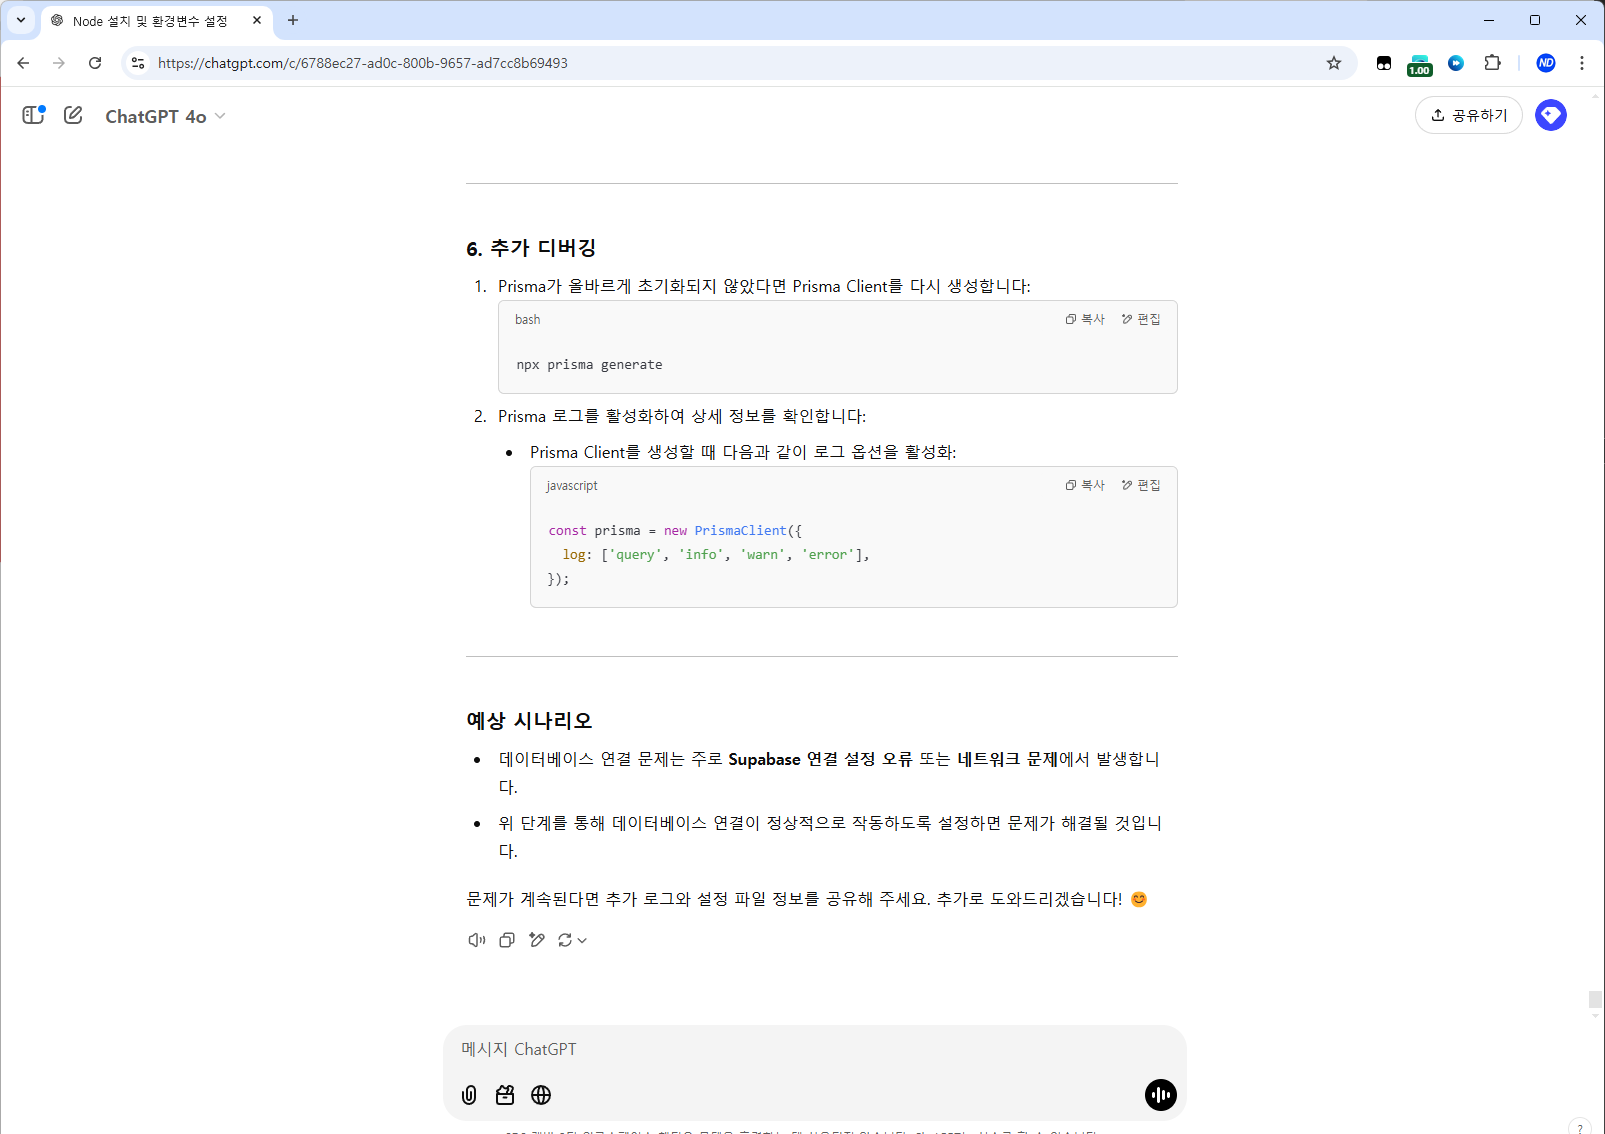Click the 'const prisma = new PrismaClient({' line
Image resolution: width=1605 pixels, height=1134 pixels.
pyautogui.click(x=675, y=531)
